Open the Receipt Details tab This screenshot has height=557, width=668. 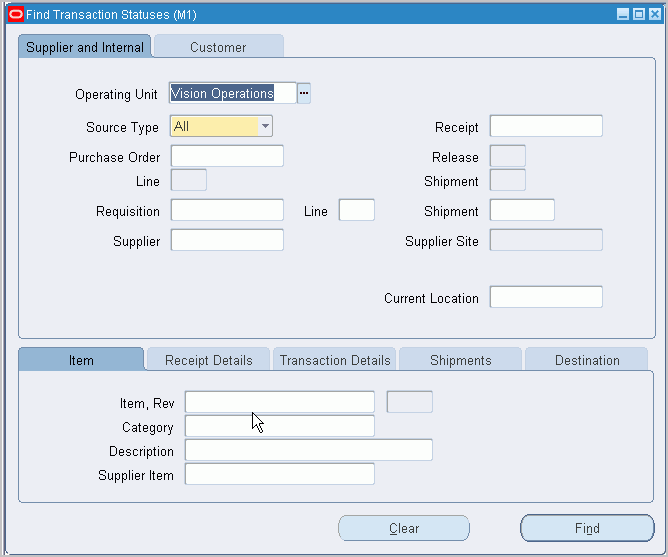click(x=208, y=360)
